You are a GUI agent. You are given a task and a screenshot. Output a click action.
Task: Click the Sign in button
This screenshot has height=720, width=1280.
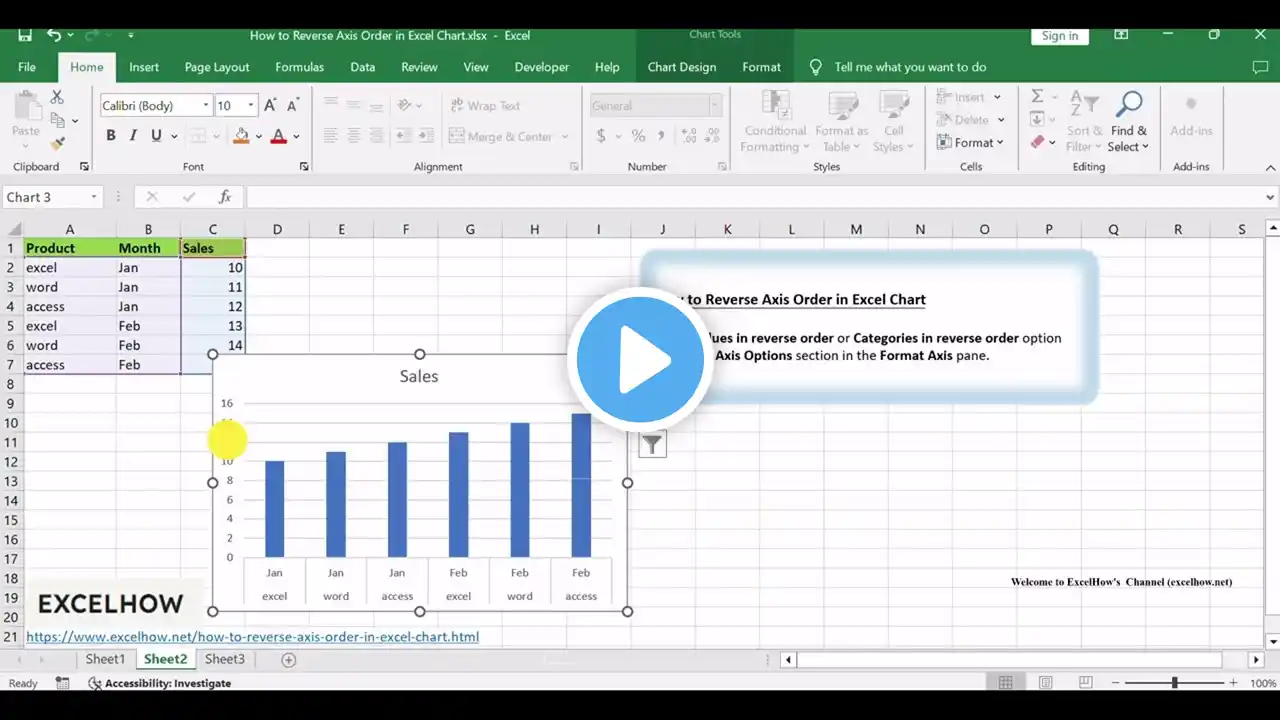point(1059,36)
